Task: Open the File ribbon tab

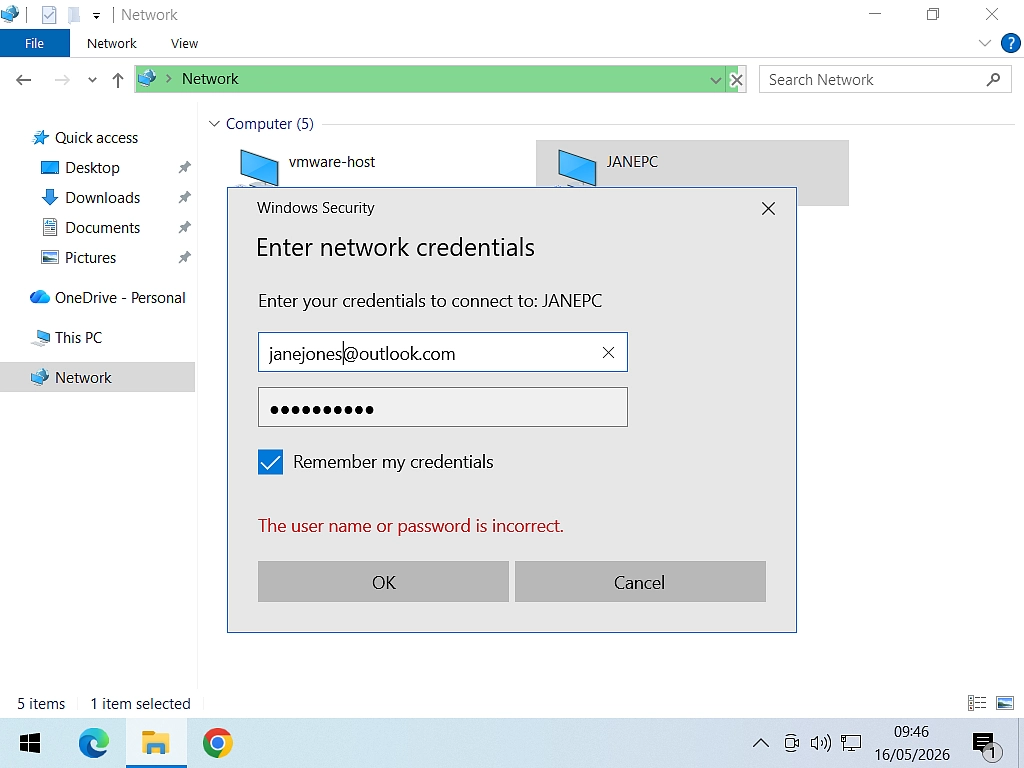Action: tap(35, 43)
